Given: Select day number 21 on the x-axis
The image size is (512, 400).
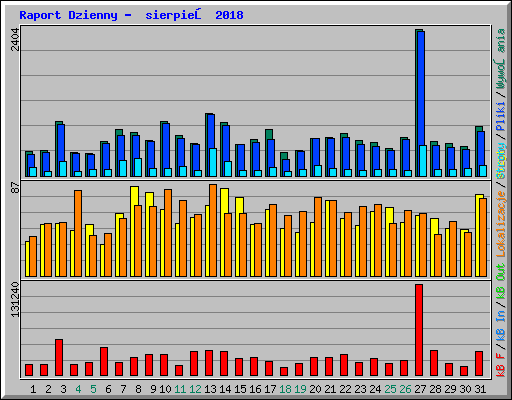Looking at the screenshot, I should pos(330,389).
